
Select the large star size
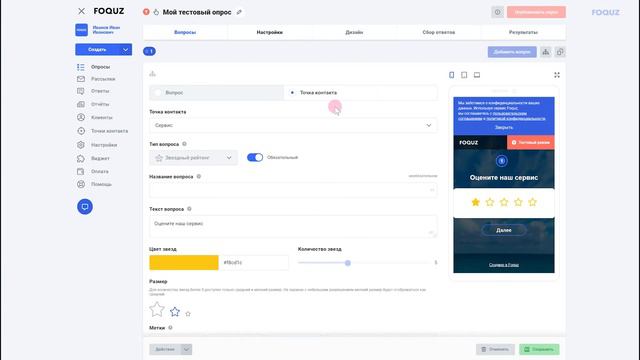(157, 309)
